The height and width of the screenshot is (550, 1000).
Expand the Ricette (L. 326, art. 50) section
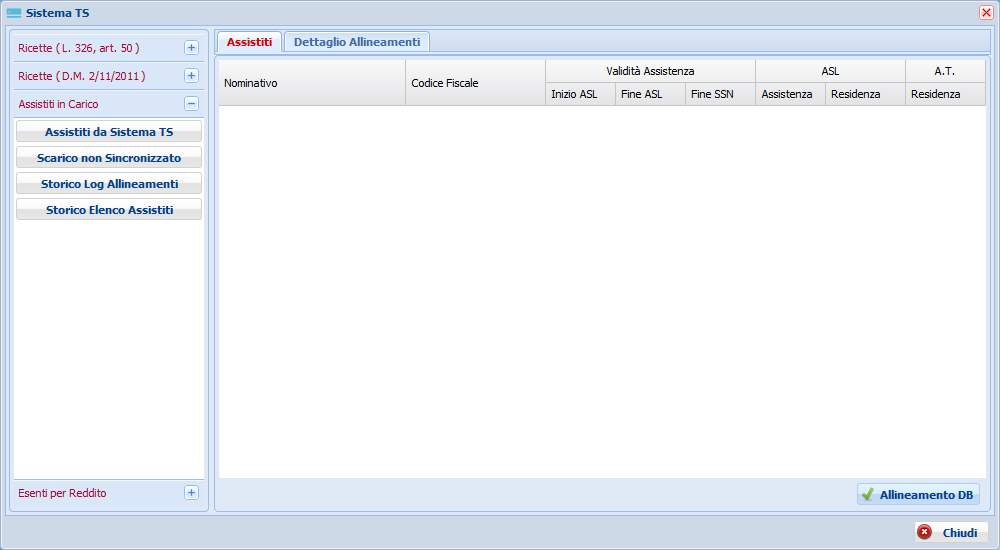(191, 48)
